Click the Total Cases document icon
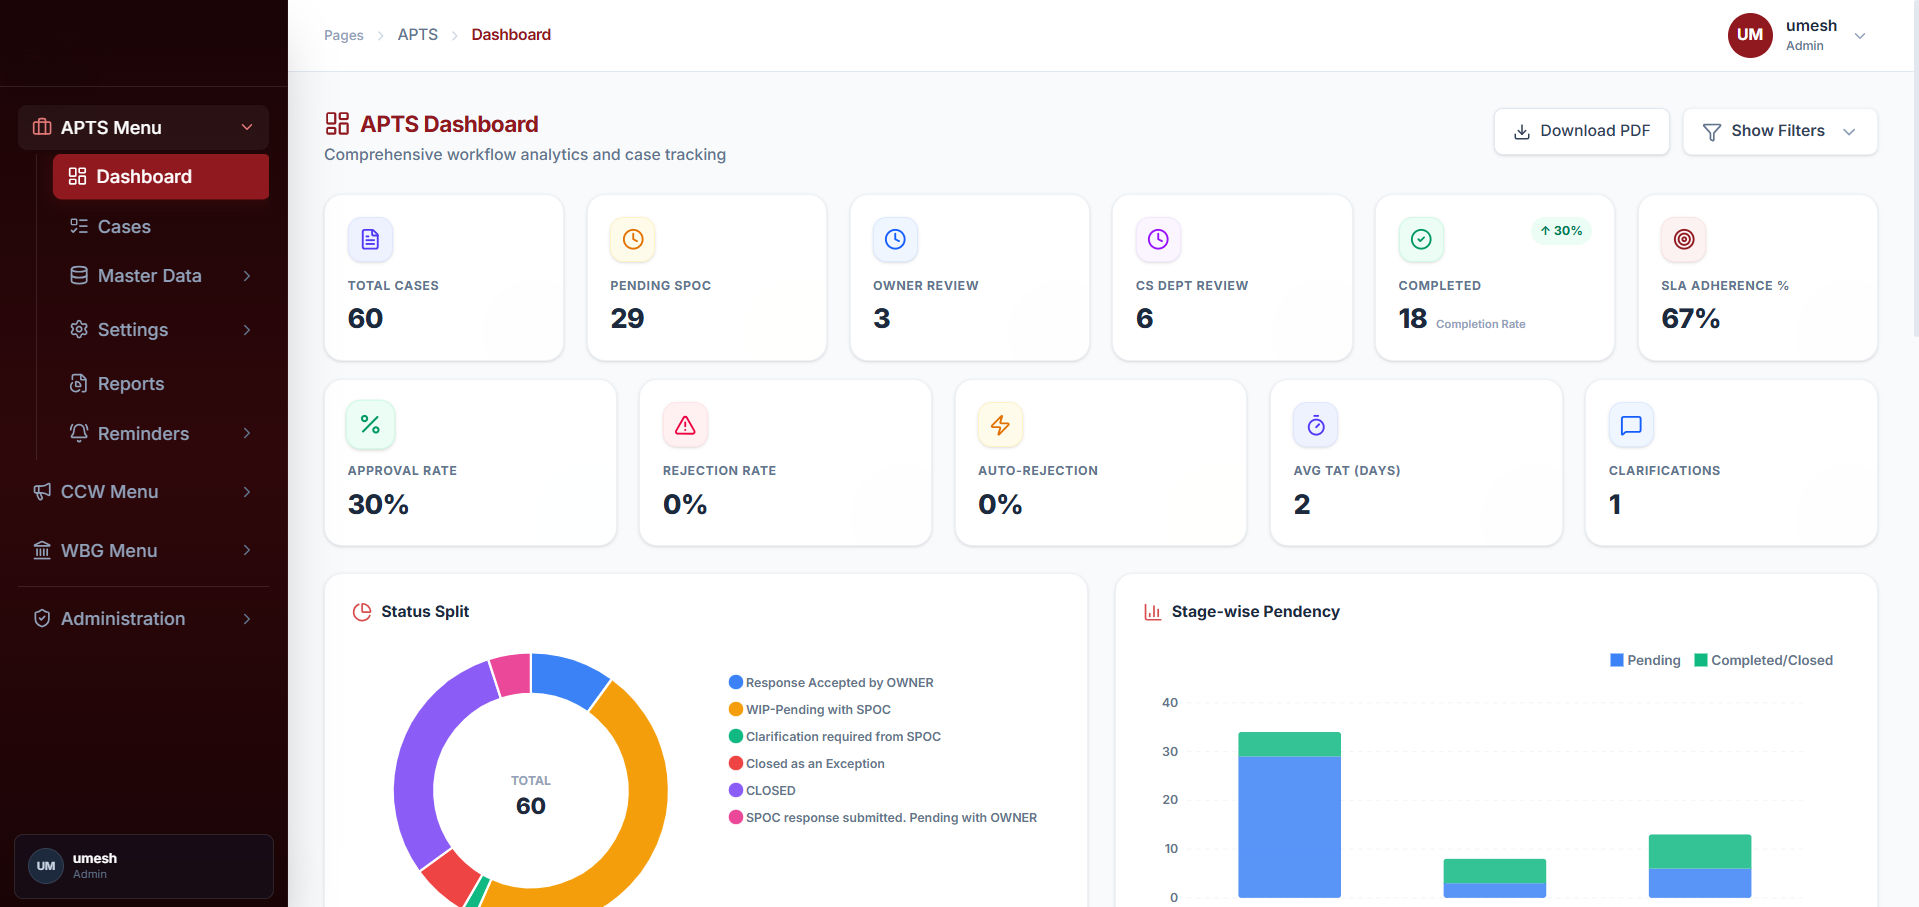Image resolution: width=1919 pixels, height=907 pixels. click(370, 239)
